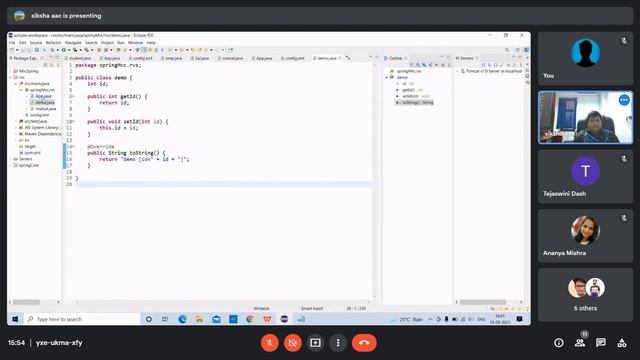Open the Edit menu in Eclipse
Image resolution: width=640 pixels, height=360 pixels.
point(22,42)
